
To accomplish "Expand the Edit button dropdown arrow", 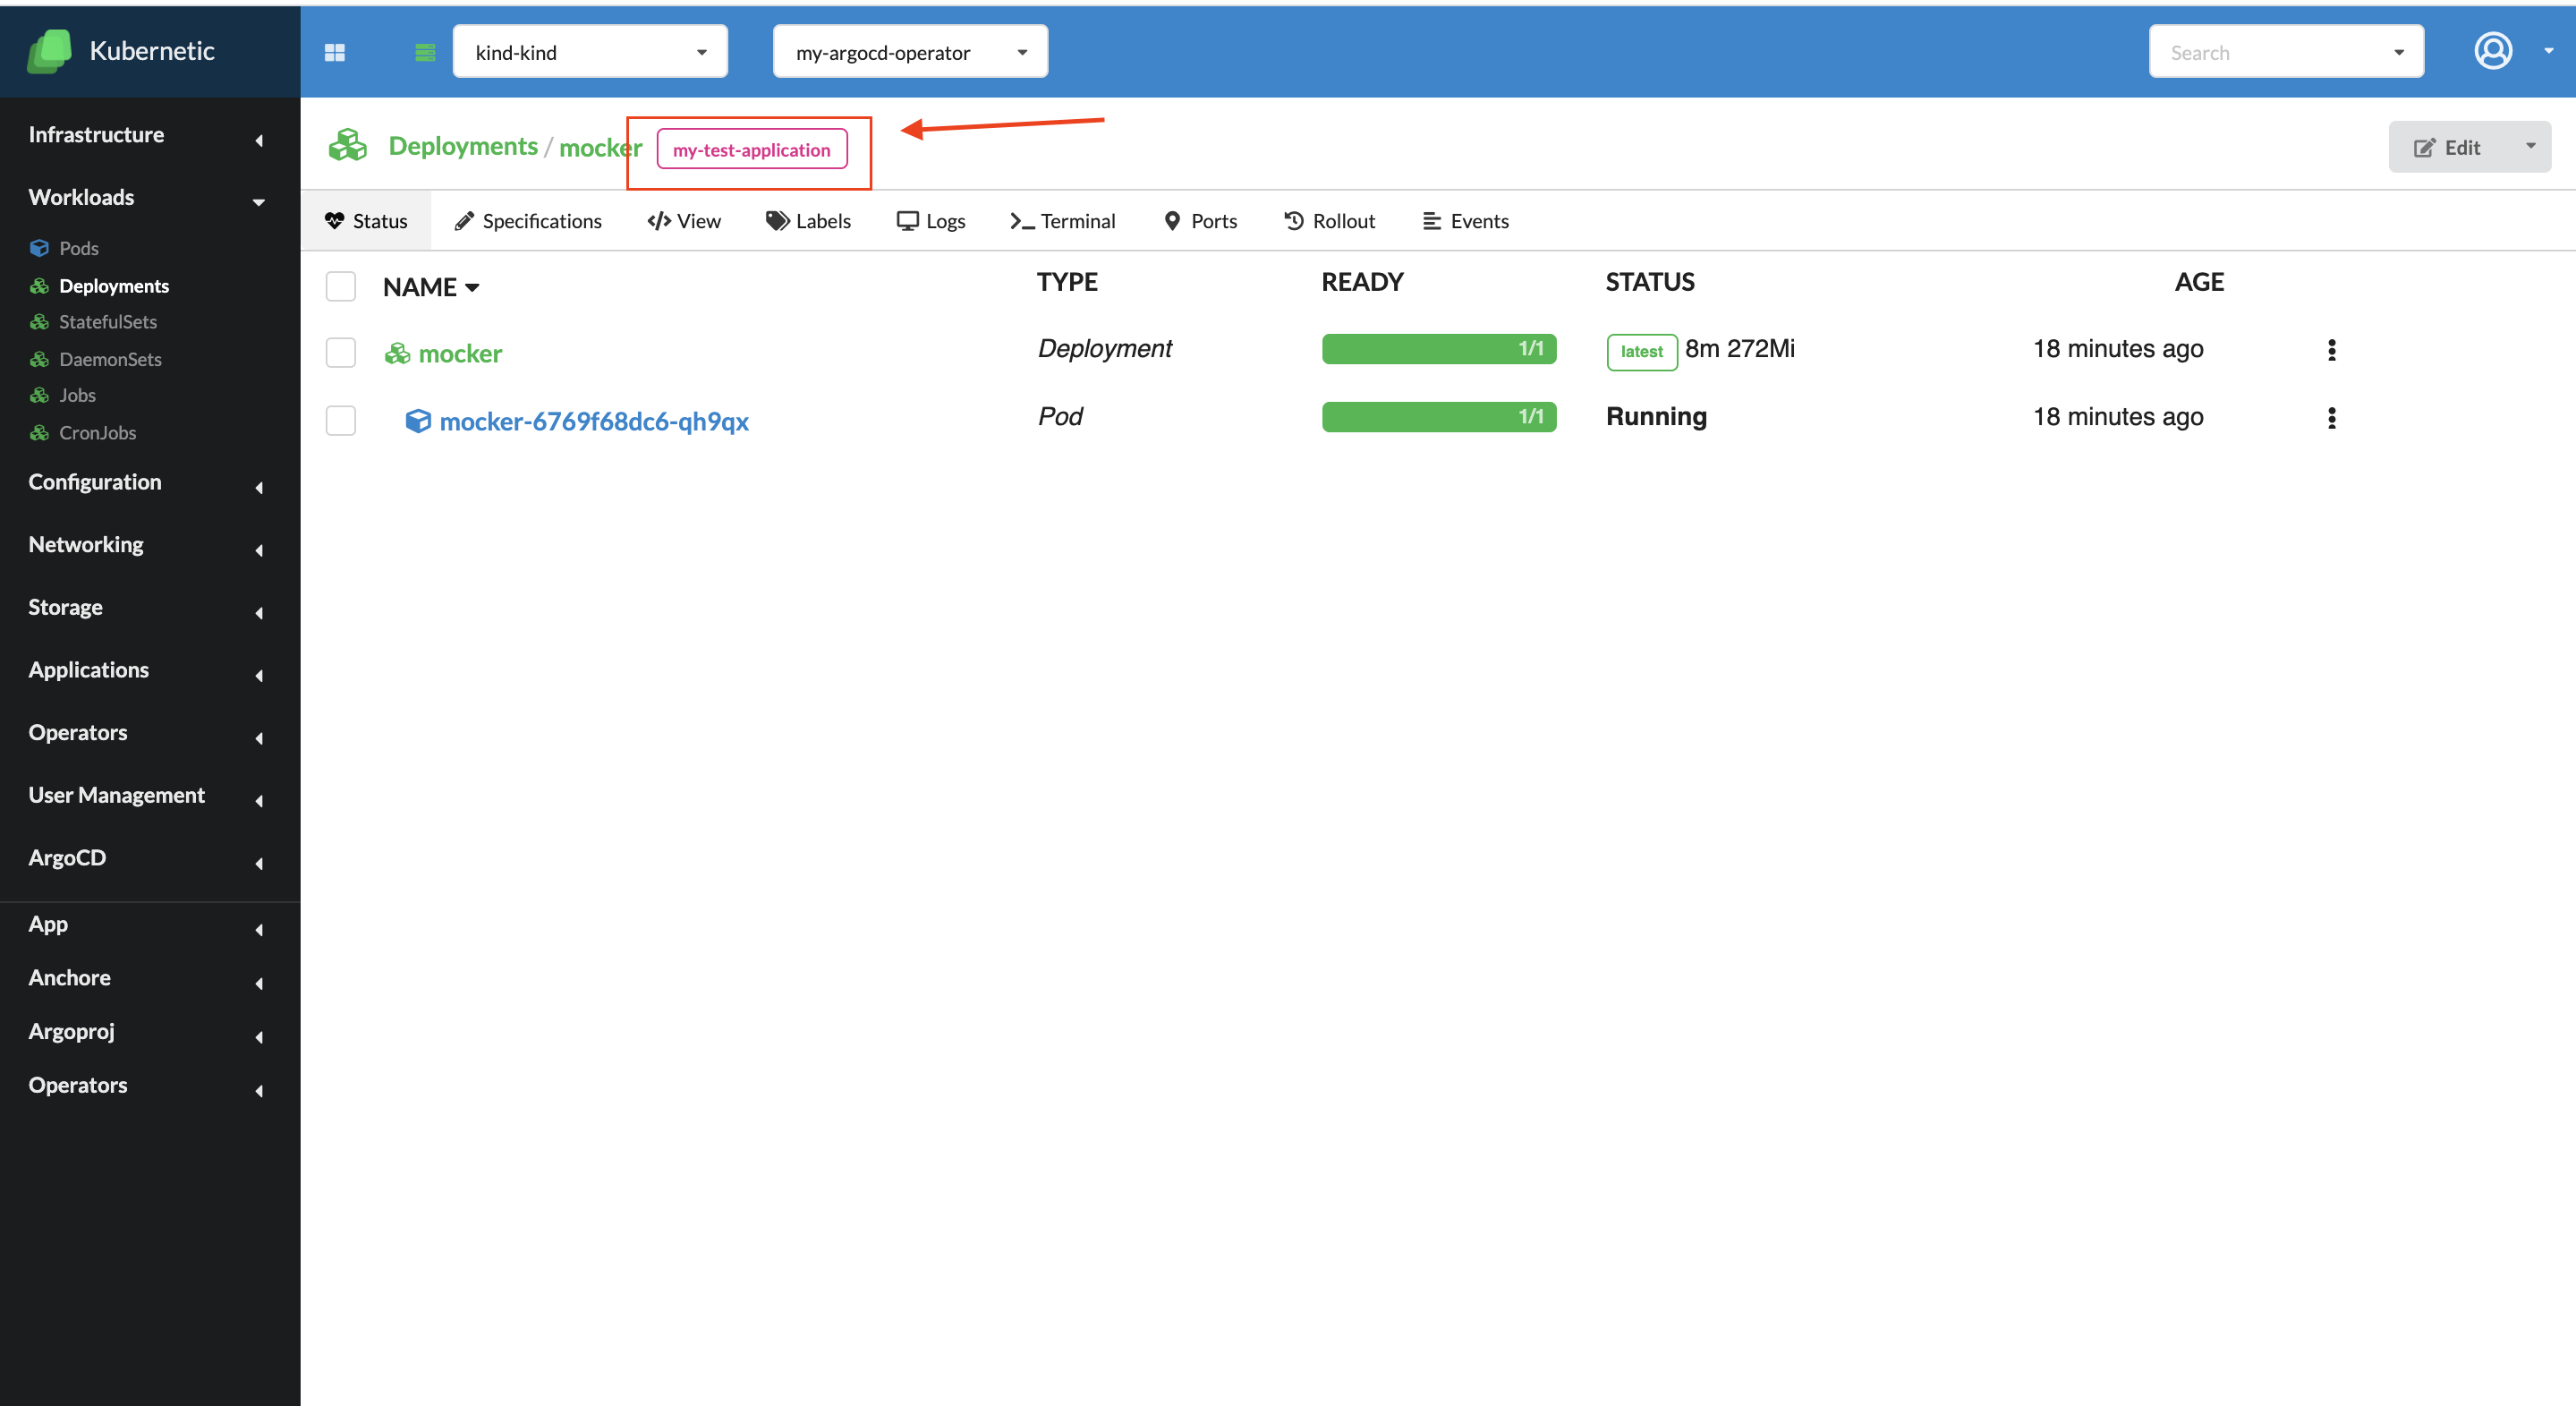I will tap(2530, 146).
